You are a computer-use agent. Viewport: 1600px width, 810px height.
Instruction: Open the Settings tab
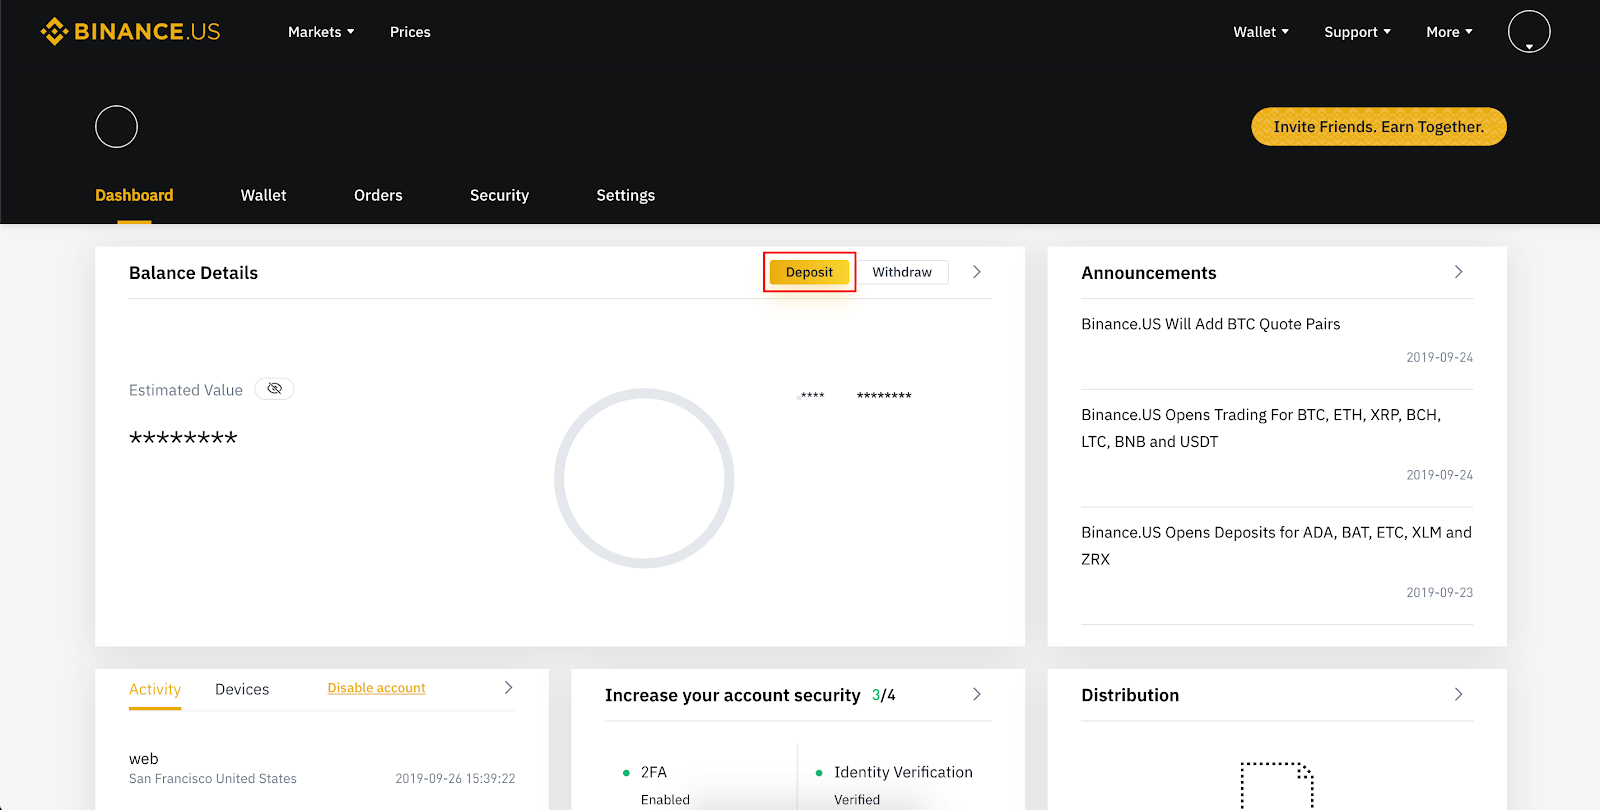[626, 195]
